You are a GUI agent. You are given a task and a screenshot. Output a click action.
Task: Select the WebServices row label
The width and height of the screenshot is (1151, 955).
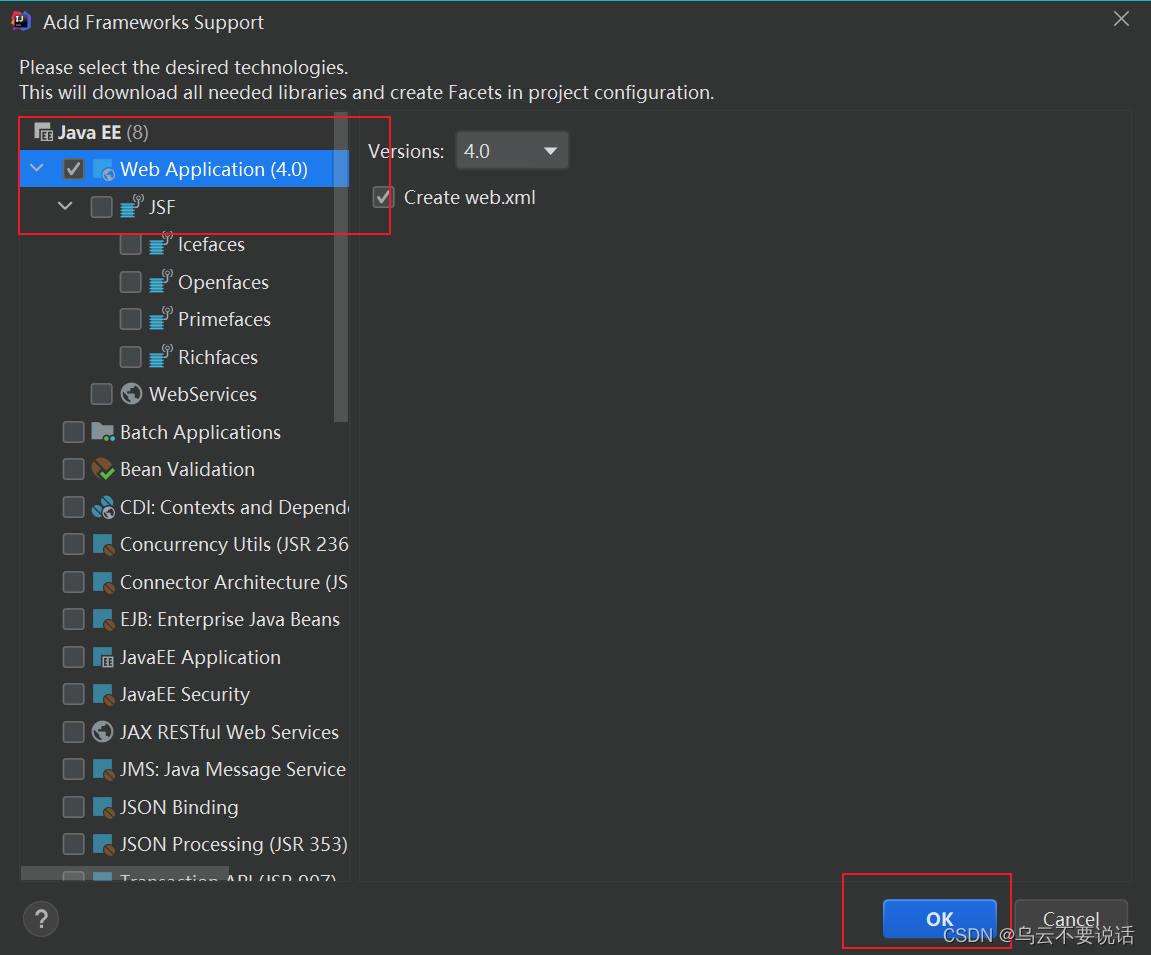(x=203, y=394)
